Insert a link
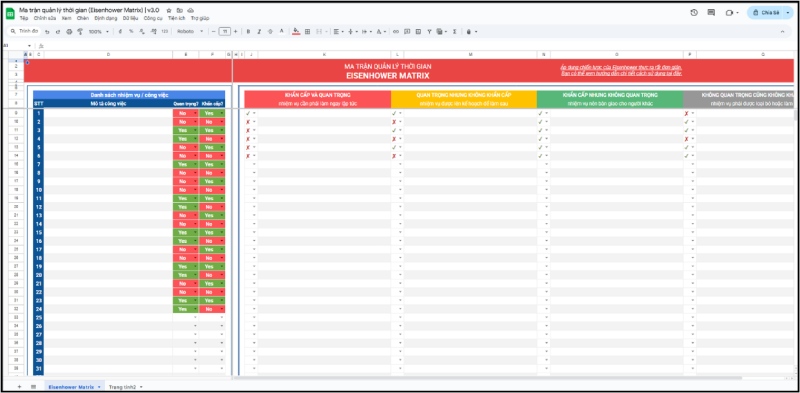 395,32
